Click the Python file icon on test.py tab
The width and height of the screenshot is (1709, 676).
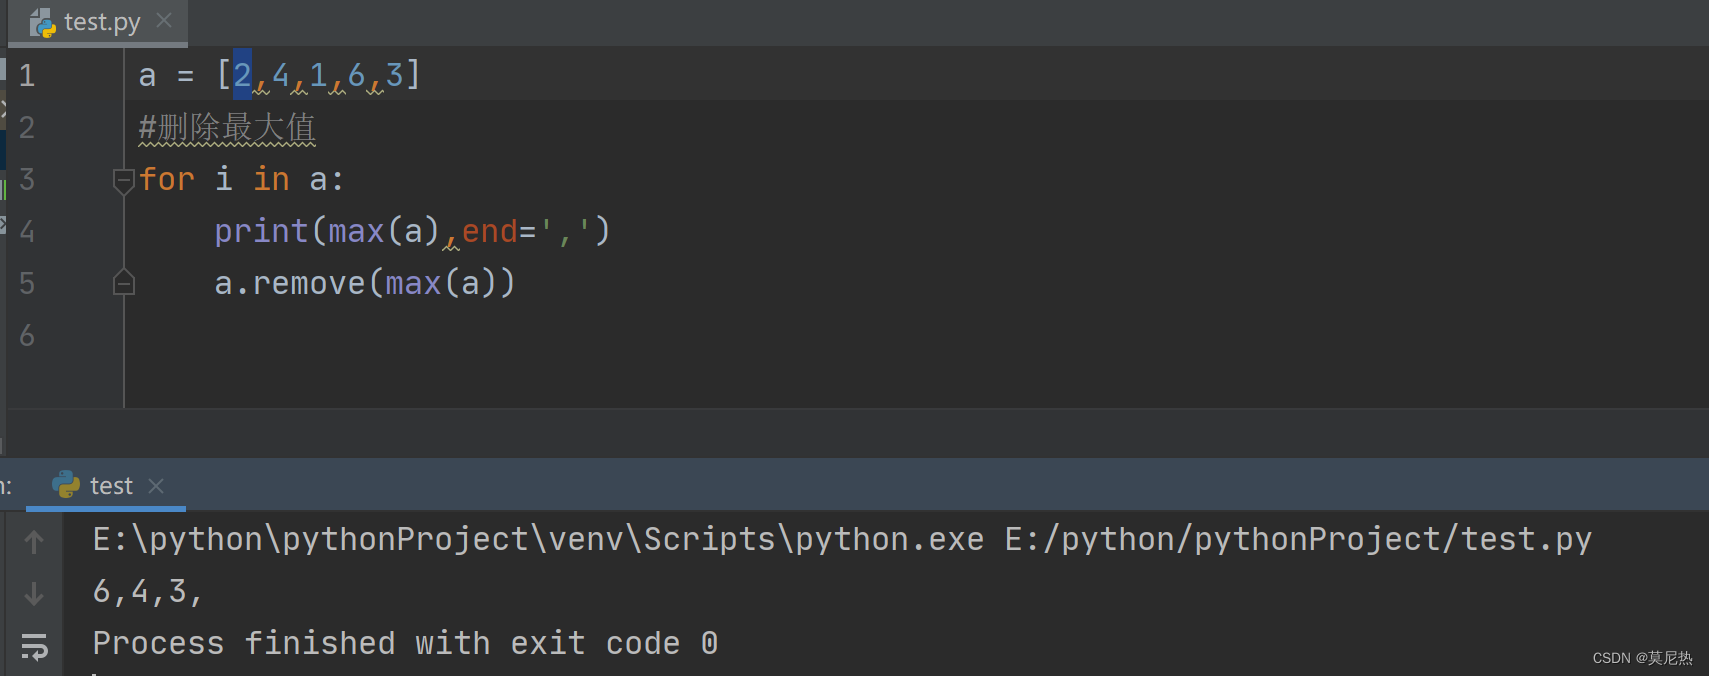[x=42, y=22]
